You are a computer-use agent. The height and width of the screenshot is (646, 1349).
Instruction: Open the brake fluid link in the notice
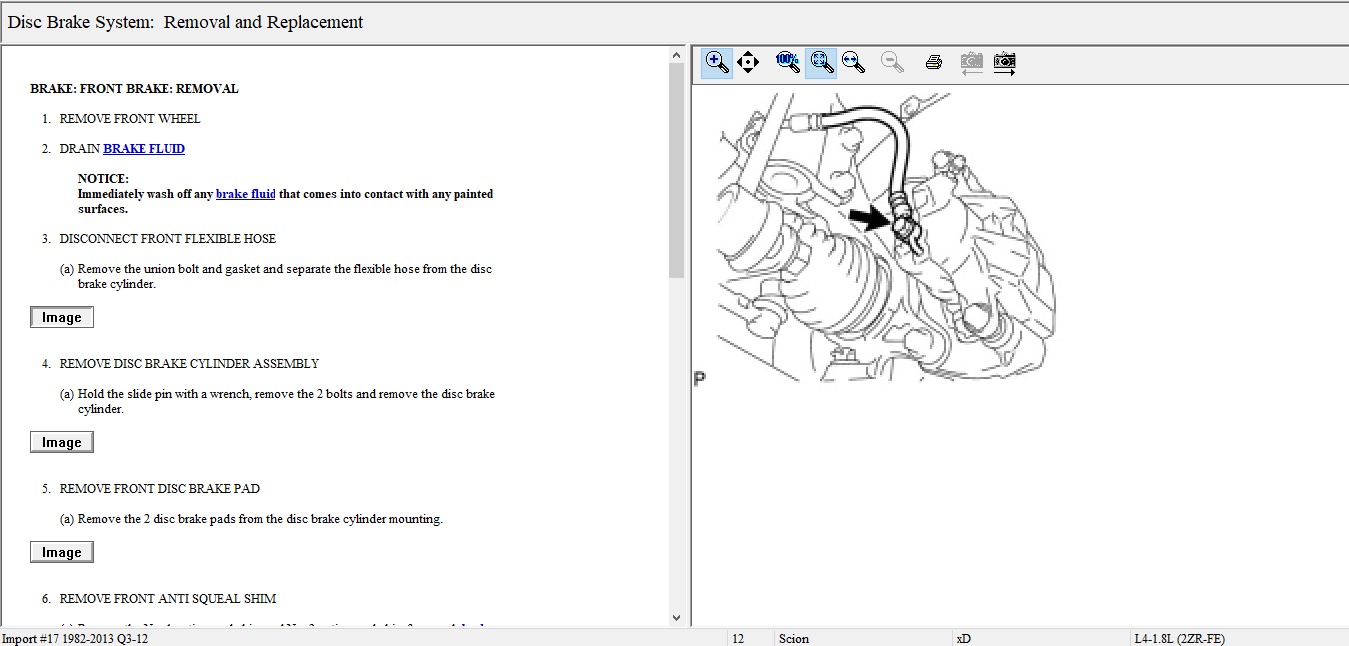tap(245, 194)
